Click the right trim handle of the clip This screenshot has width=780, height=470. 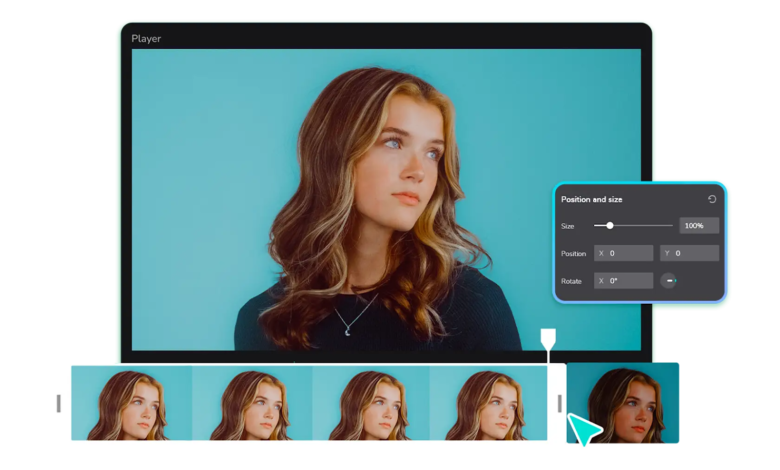point(560,403)
